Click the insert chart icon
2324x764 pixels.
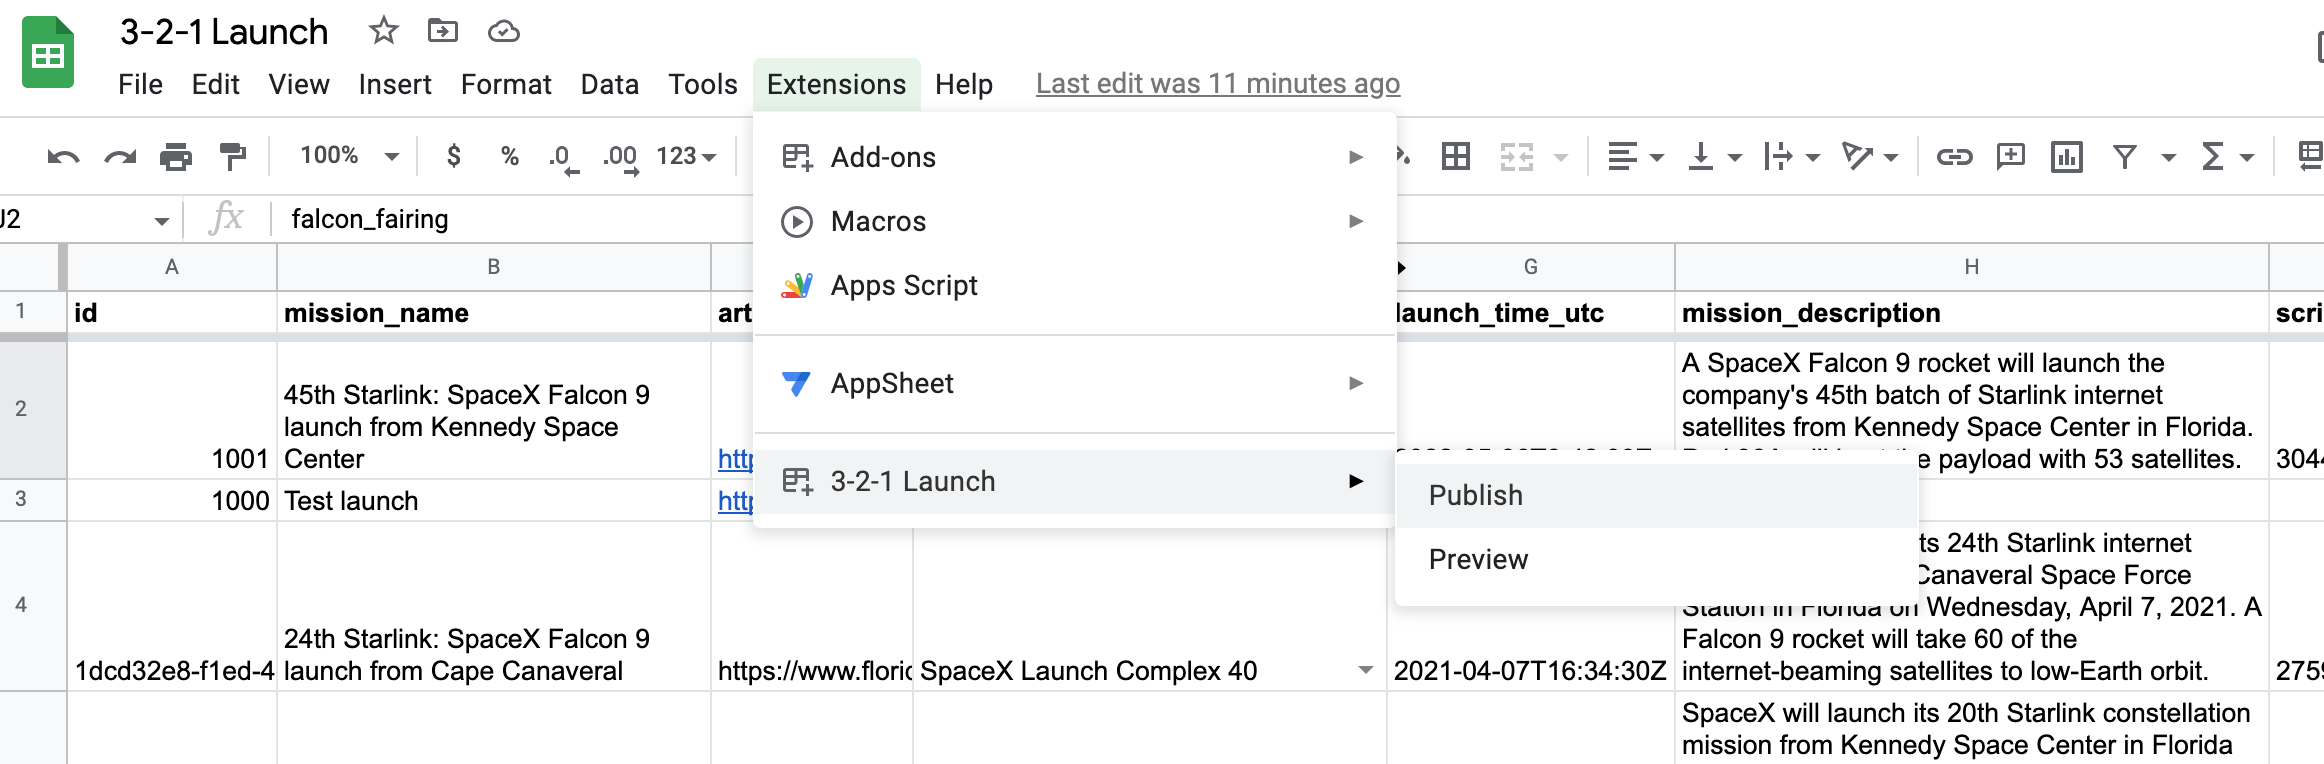[x=2066, y=157]
